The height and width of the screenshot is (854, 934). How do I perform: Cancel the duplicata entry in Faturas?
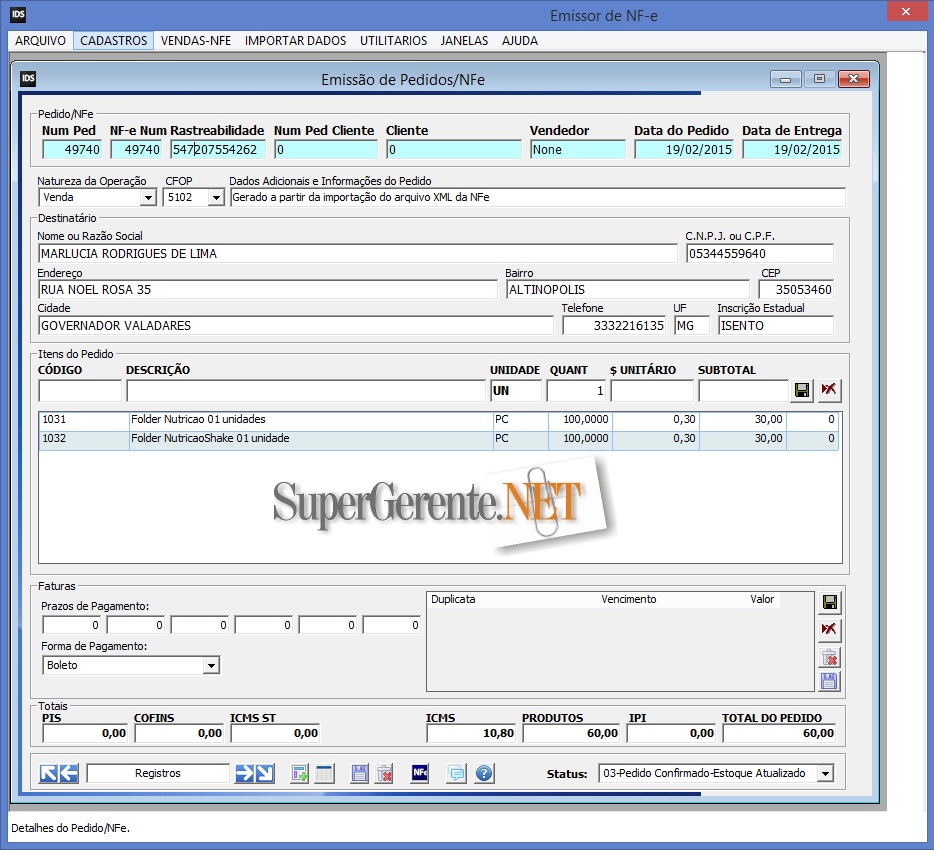click(830, 629)
